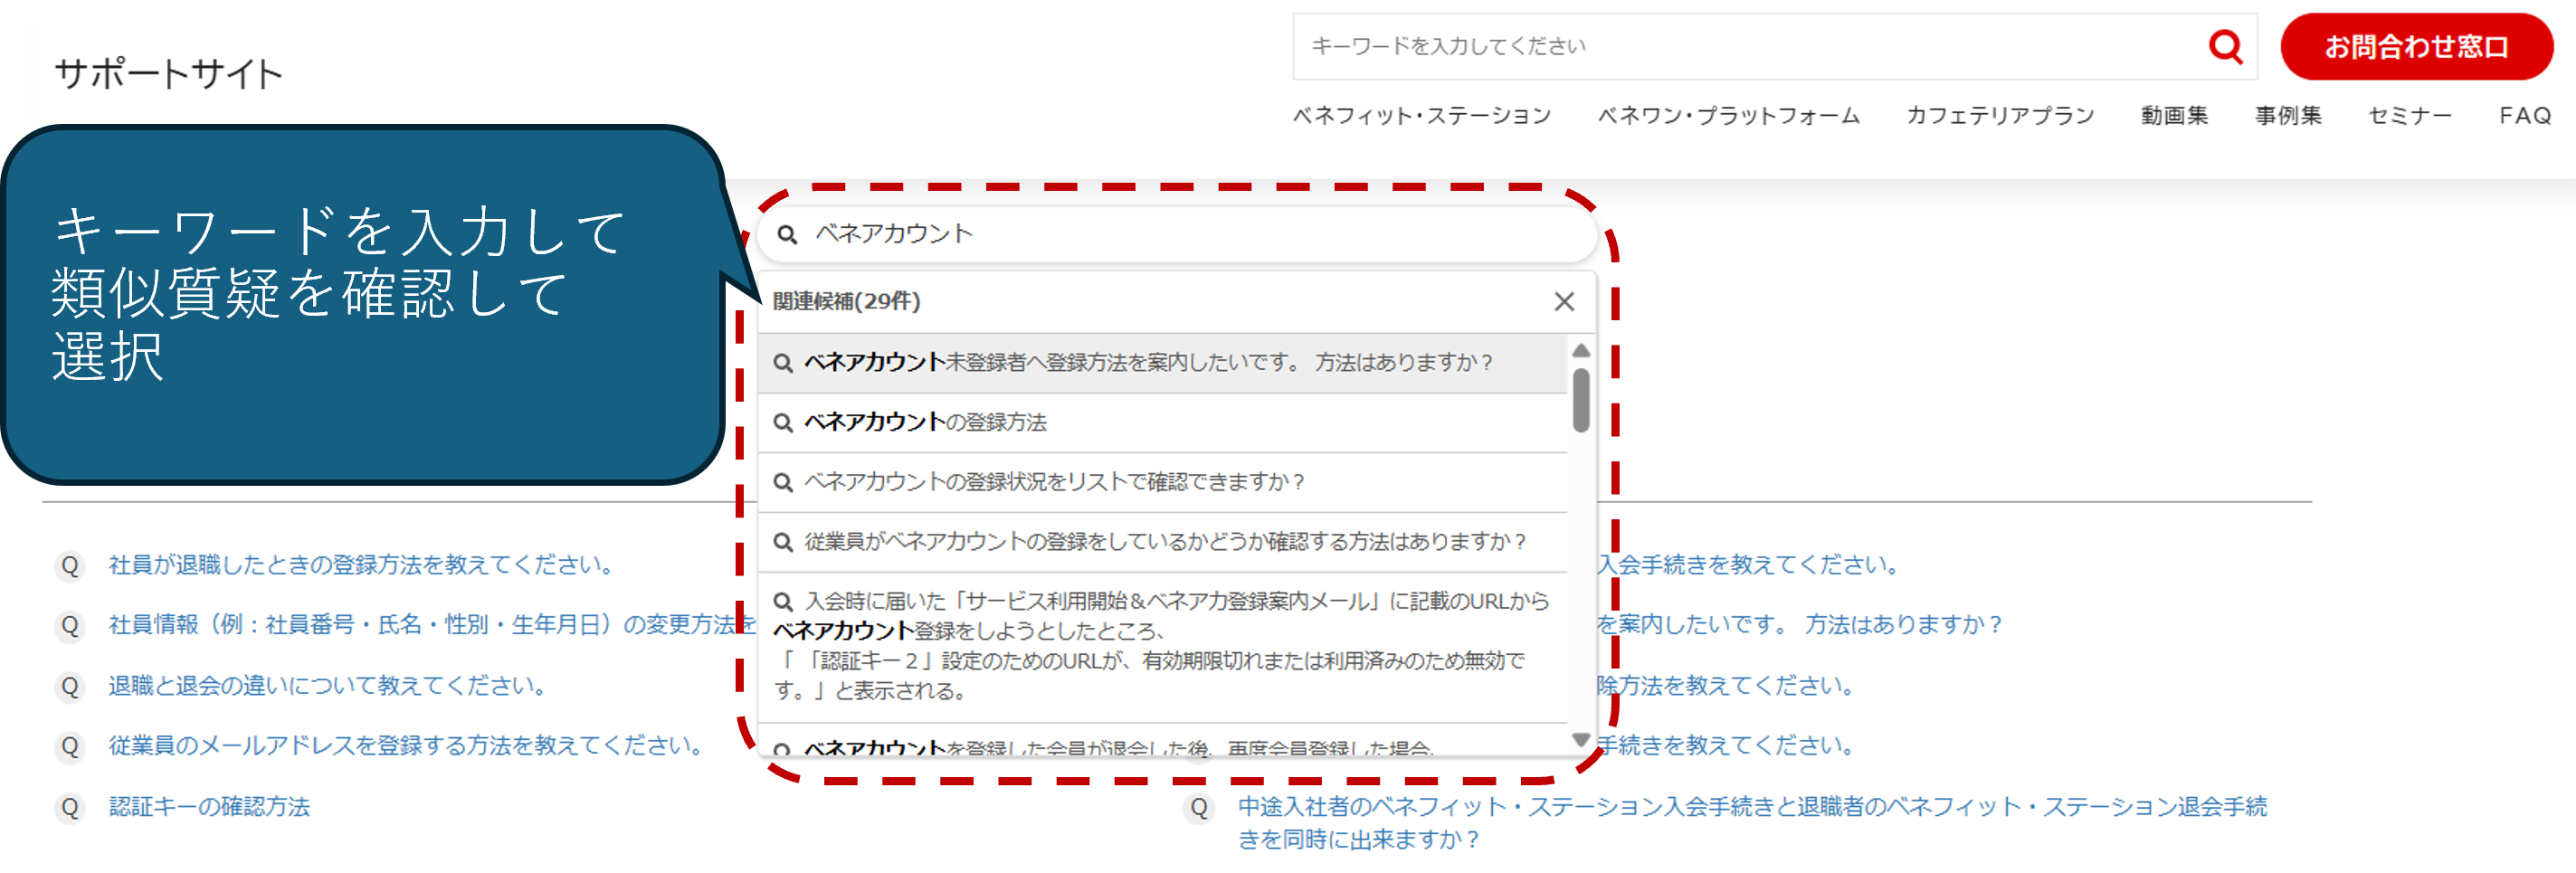Open FAQ 従業員のメールアドレスを登録する方法
The width and height of the screenshot is (2576, 873).
[x=408, y=746]
